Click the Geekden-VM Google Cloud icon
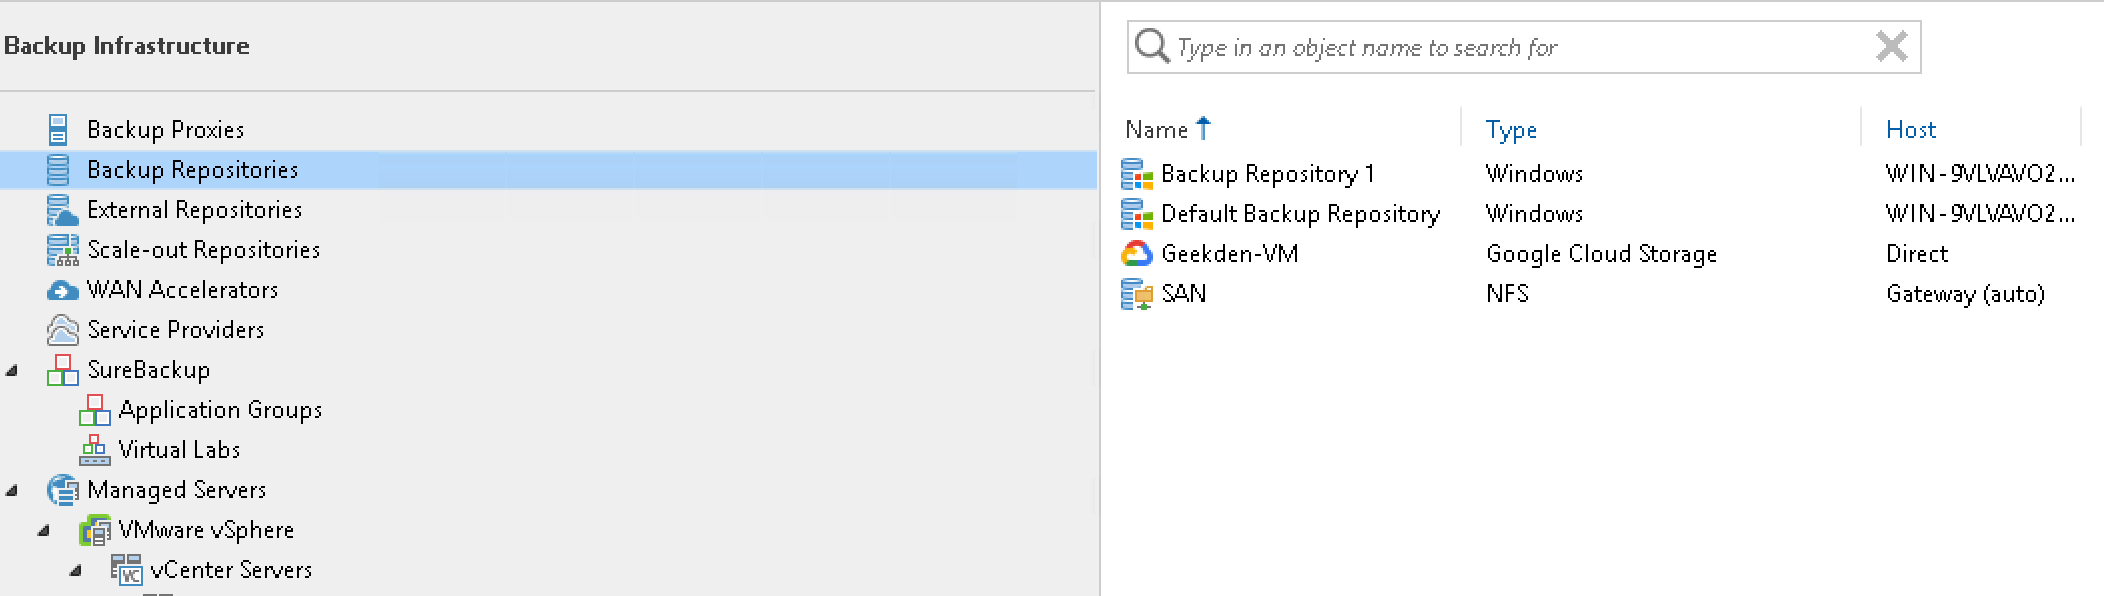Image resolution: width=2104 pixels, height=596 pixels. (1137, 254)
